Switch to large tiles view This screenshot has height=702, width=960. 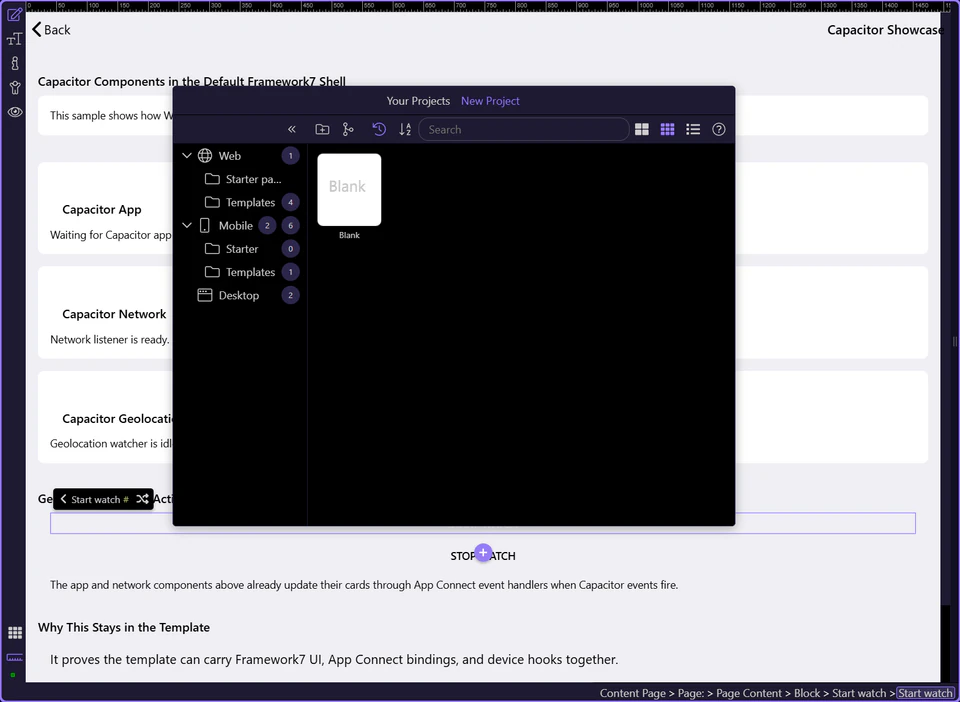pyautogui.click(x=642, y=129)
